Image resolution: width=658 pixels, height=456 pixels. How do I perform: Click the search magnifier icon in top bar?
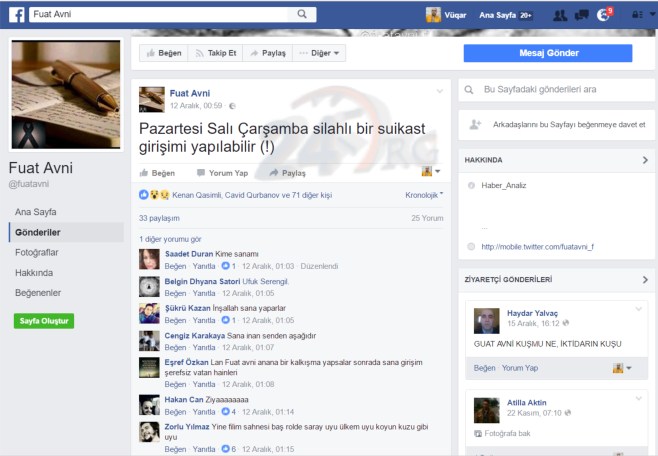click(302, 14)
